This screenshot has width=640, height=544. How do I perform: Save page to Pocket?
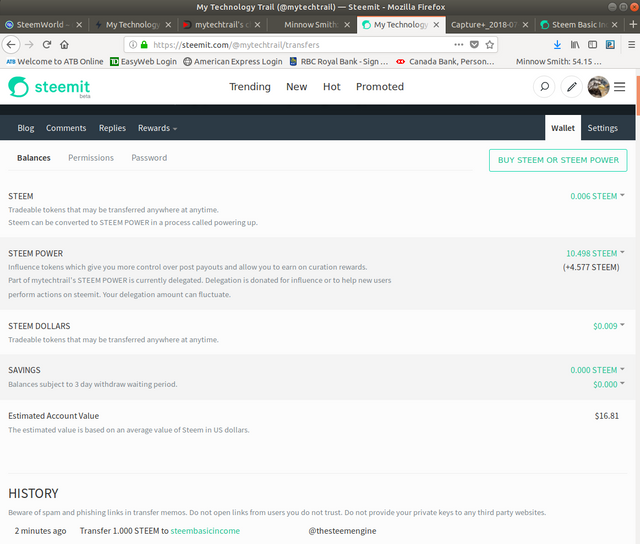[474, 44]
